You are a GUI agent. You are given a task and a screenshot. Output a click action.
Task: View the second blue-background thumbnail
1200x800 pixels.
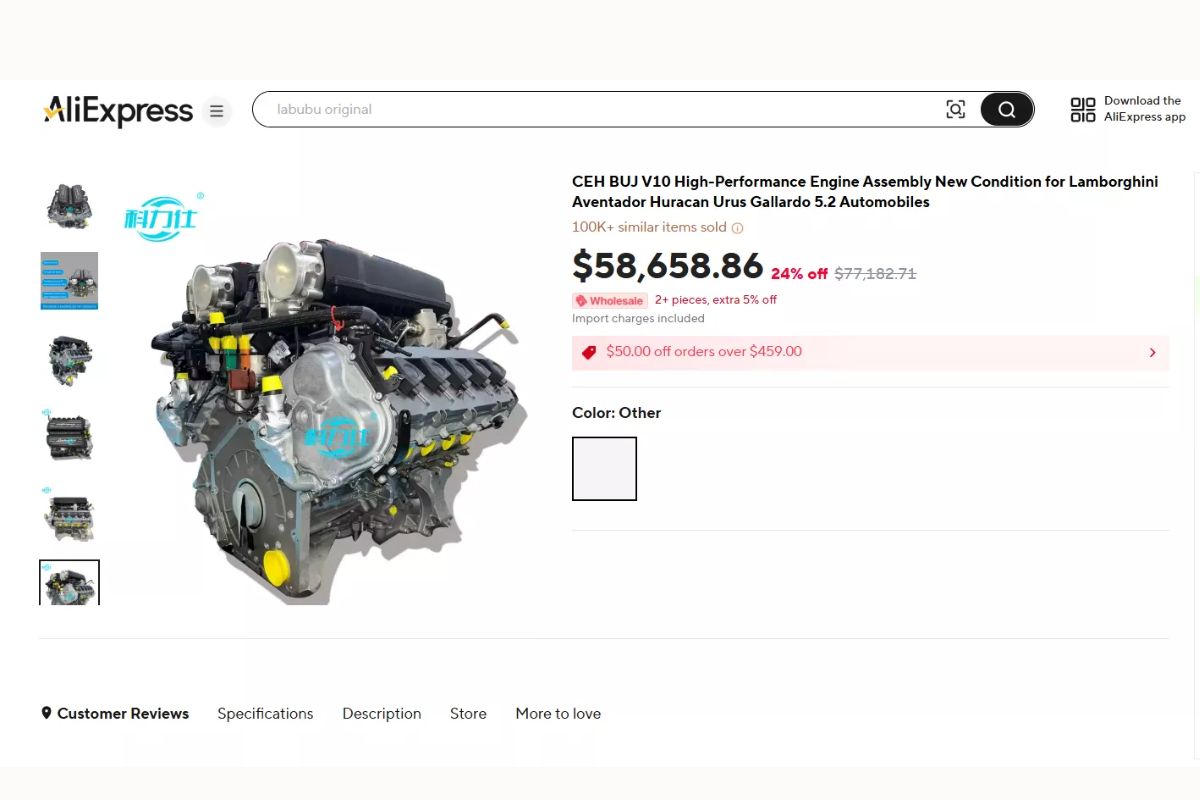69,281
